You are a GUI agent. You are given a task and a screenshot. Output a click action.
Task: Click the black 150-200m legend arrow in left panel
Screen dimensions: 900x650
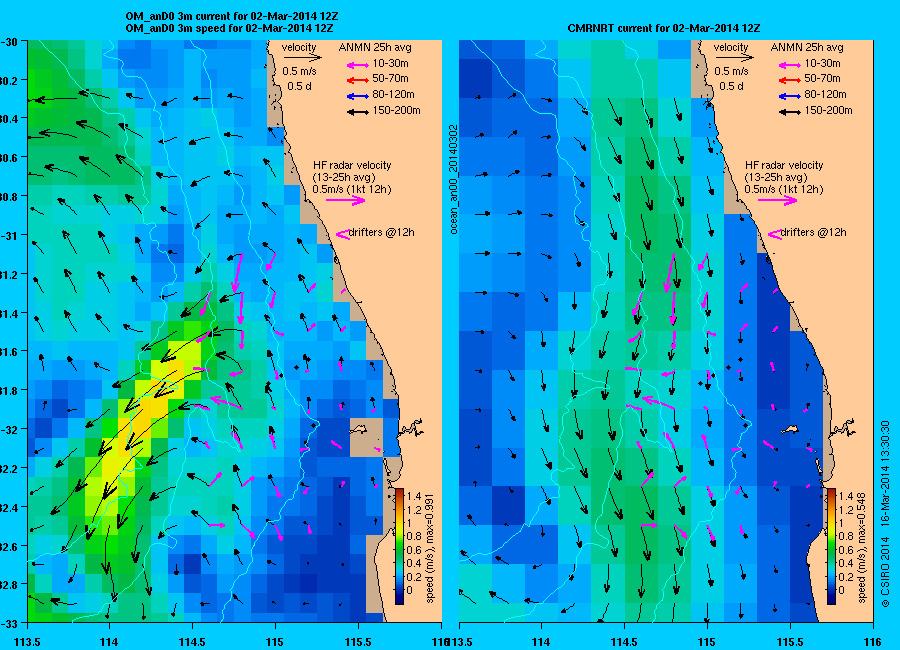pyautogui.click(x=358, y=112)
